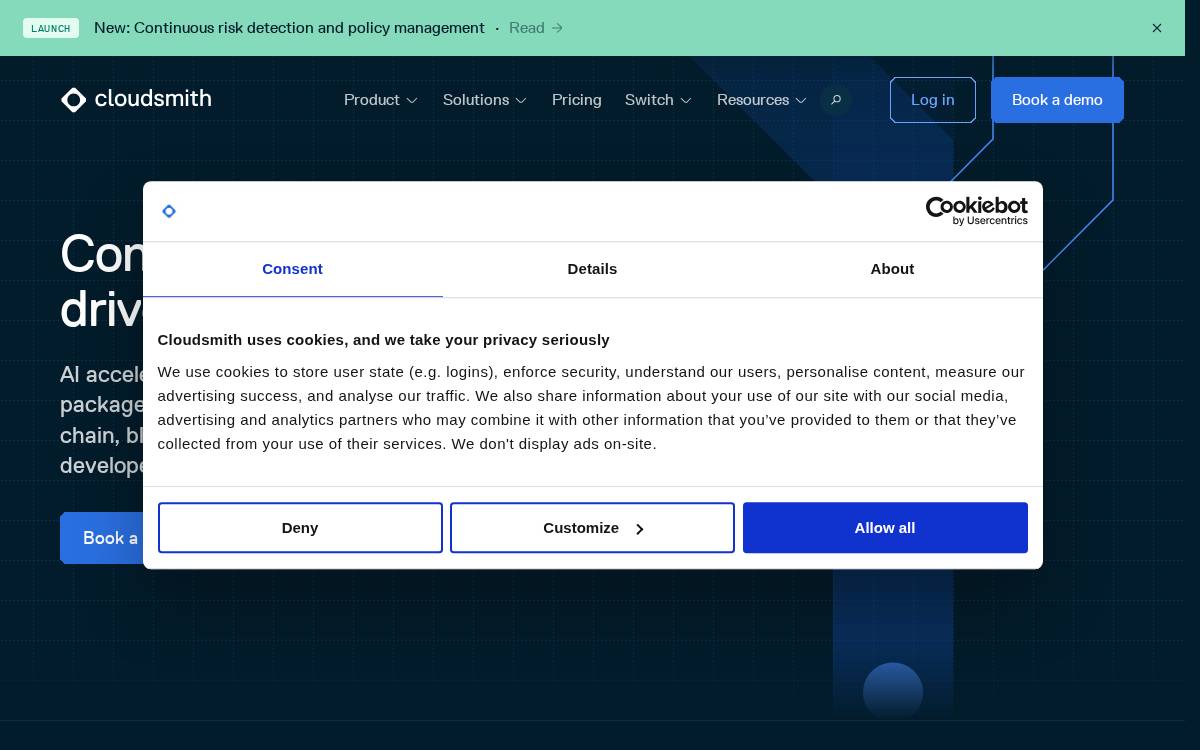This screenshot has height=750, width=1200.
Task: Click the small Cloudsmith icon in cookie dialog
Action: click(x=169, y=211)
